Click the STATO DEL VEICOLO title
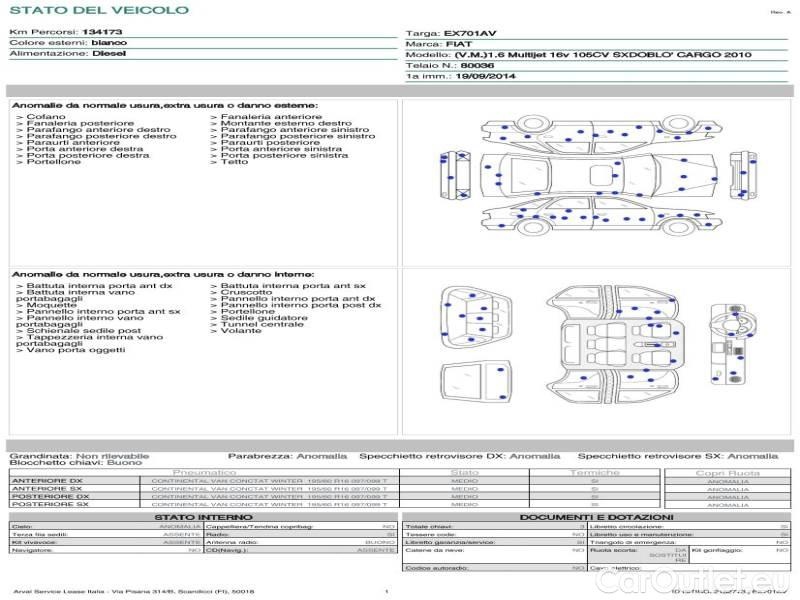800x600 pixels. 98,10
